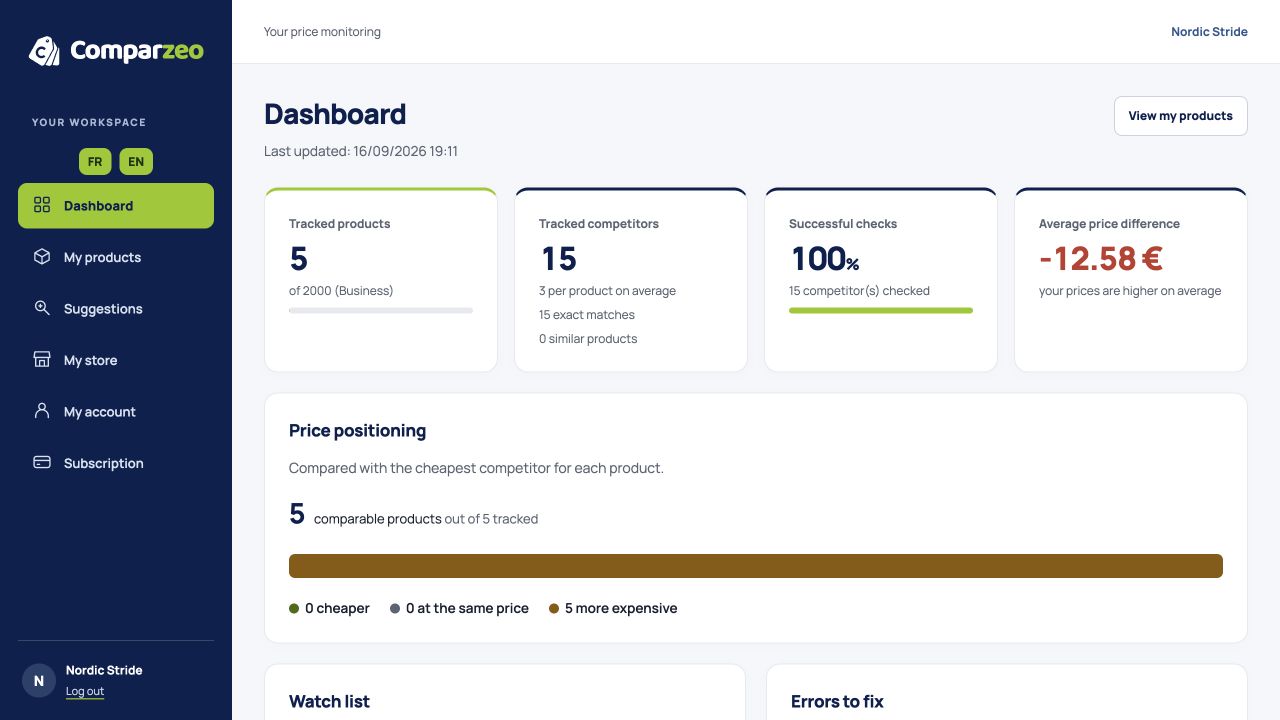Open the Suggestions section

(x=116, y=309)
